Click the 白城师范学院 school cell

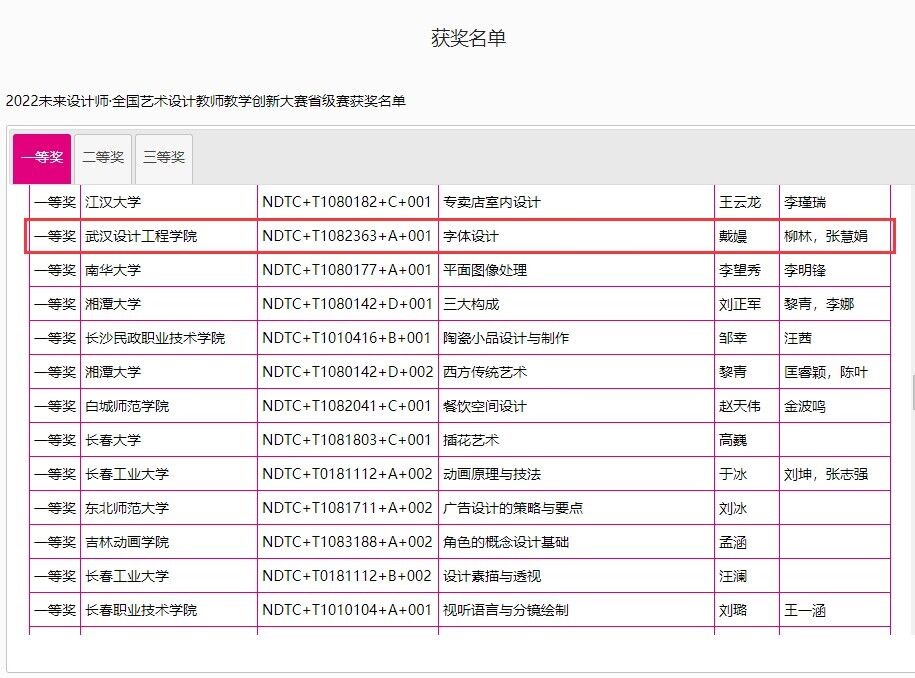click(127, 406)
